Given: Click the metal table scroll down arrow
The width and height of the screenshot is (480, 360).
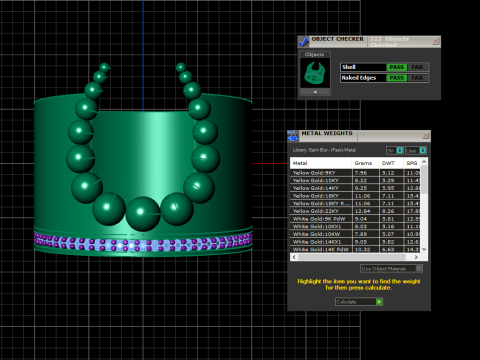Looking at the screenshot, I should click(424, 249).
